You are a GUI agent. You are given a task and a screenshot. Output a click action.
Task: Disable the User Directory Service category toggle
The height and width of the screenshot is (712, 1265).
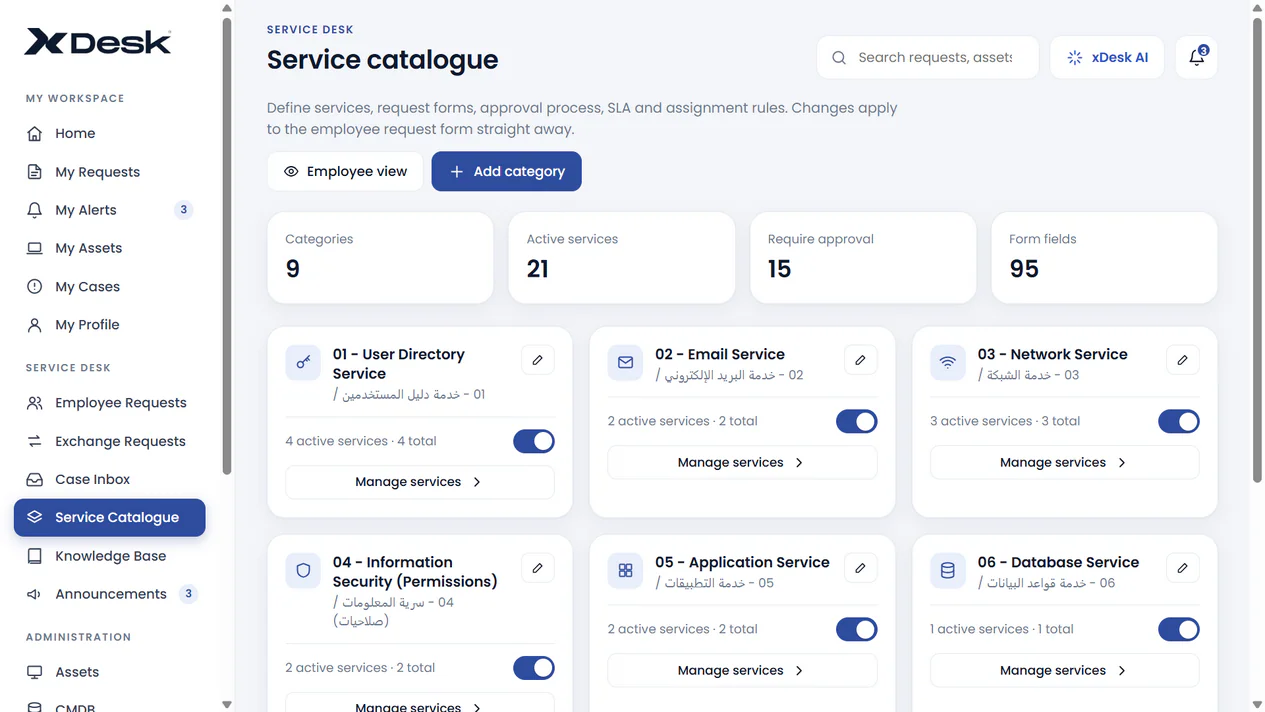click(534, 441)
